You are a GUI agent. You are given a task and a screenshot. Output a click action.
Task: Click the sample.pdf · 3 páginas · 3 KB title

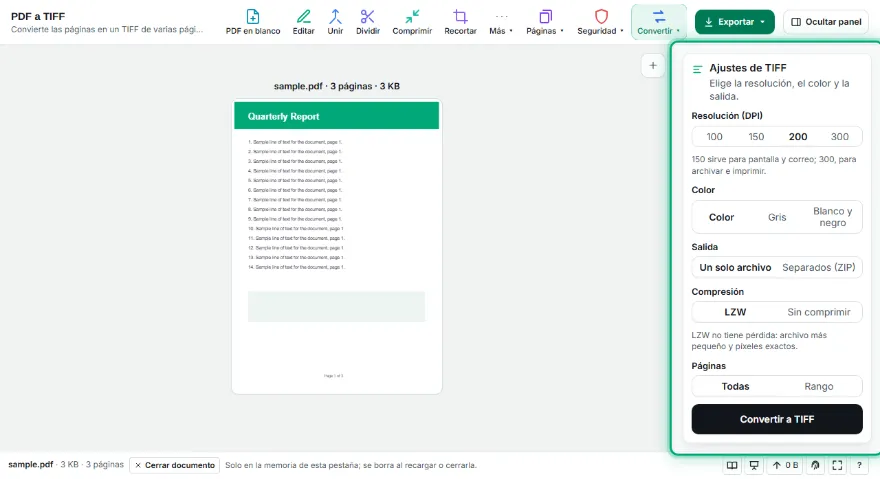(337, 86)
